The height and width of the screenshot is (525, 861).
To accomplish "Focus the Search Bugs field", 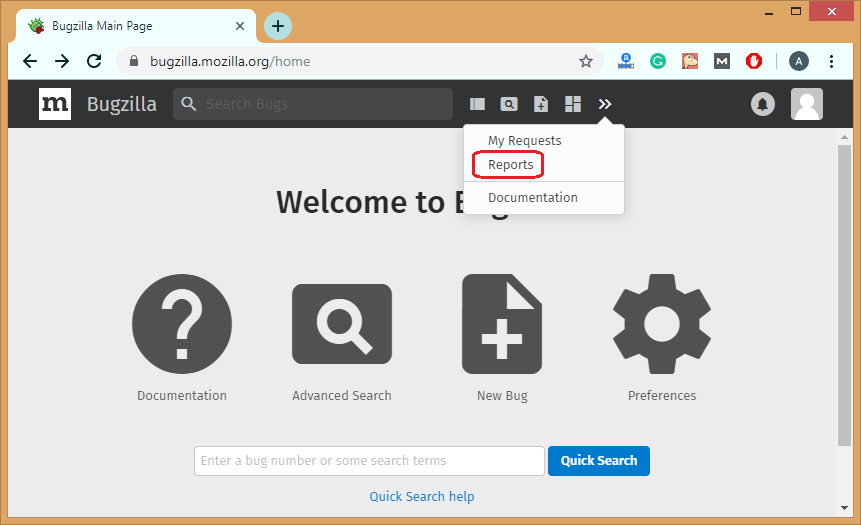I will click(313, 104).
